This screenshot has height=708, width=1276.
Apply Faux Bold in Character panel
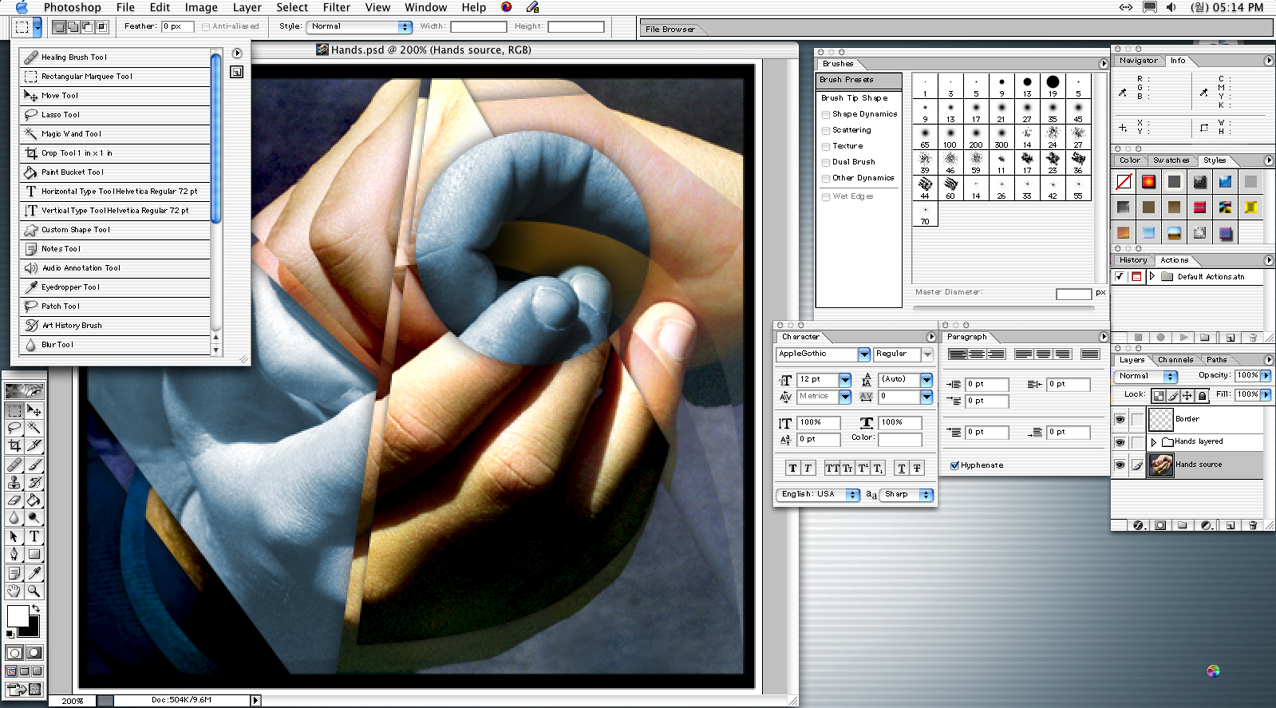(792, 468)
